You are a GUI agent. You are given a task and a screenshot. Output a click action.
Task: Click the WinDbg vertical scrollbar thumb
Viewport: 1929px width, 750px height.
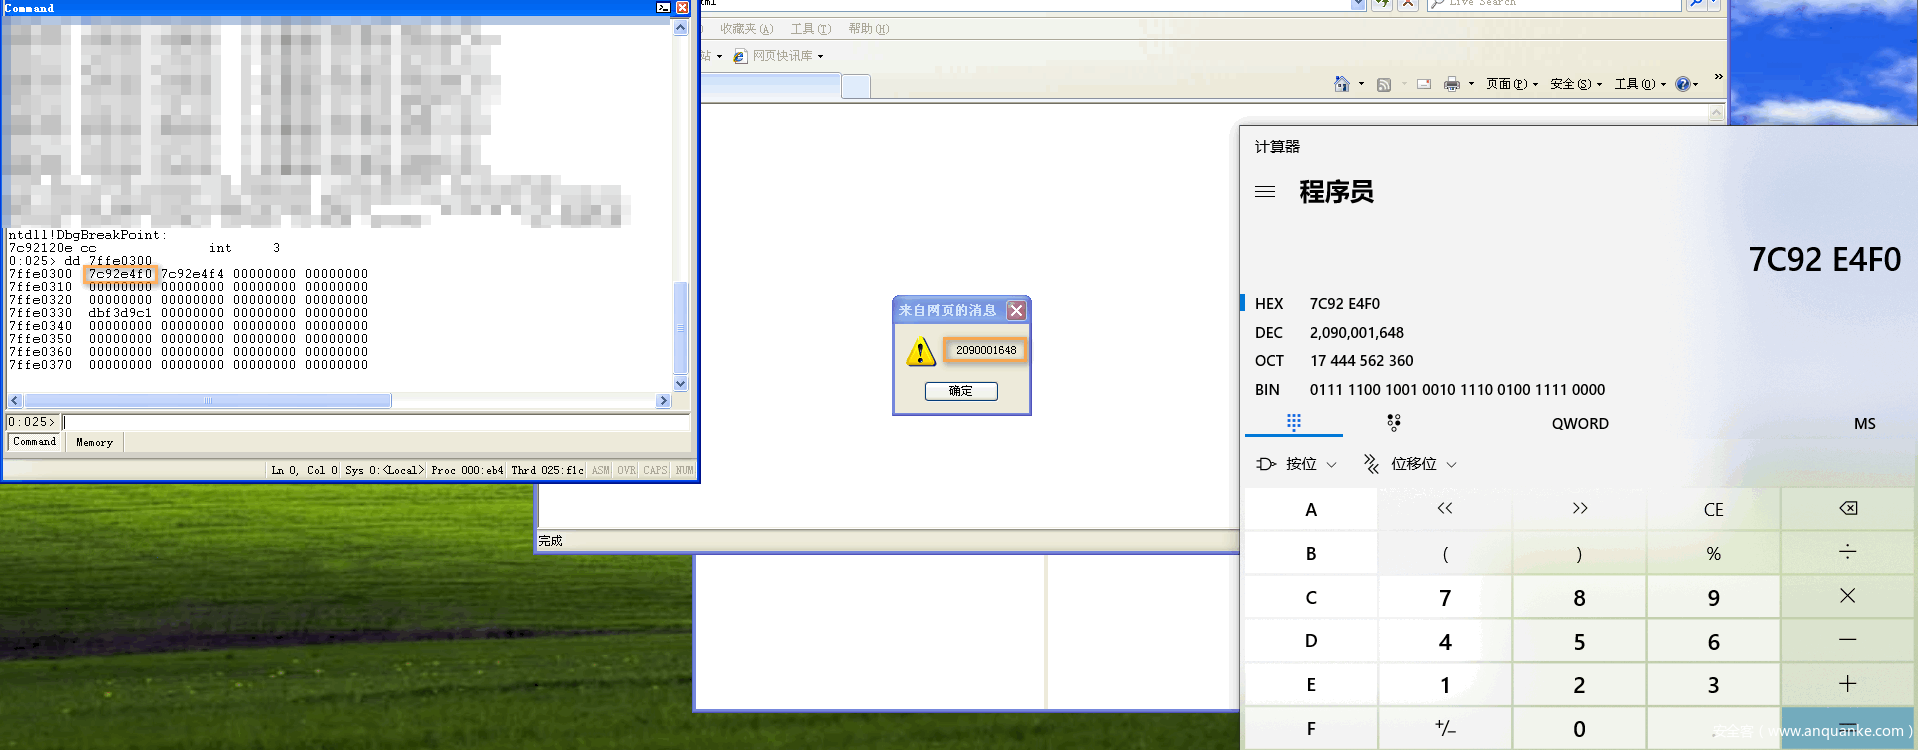coord(681,328)
